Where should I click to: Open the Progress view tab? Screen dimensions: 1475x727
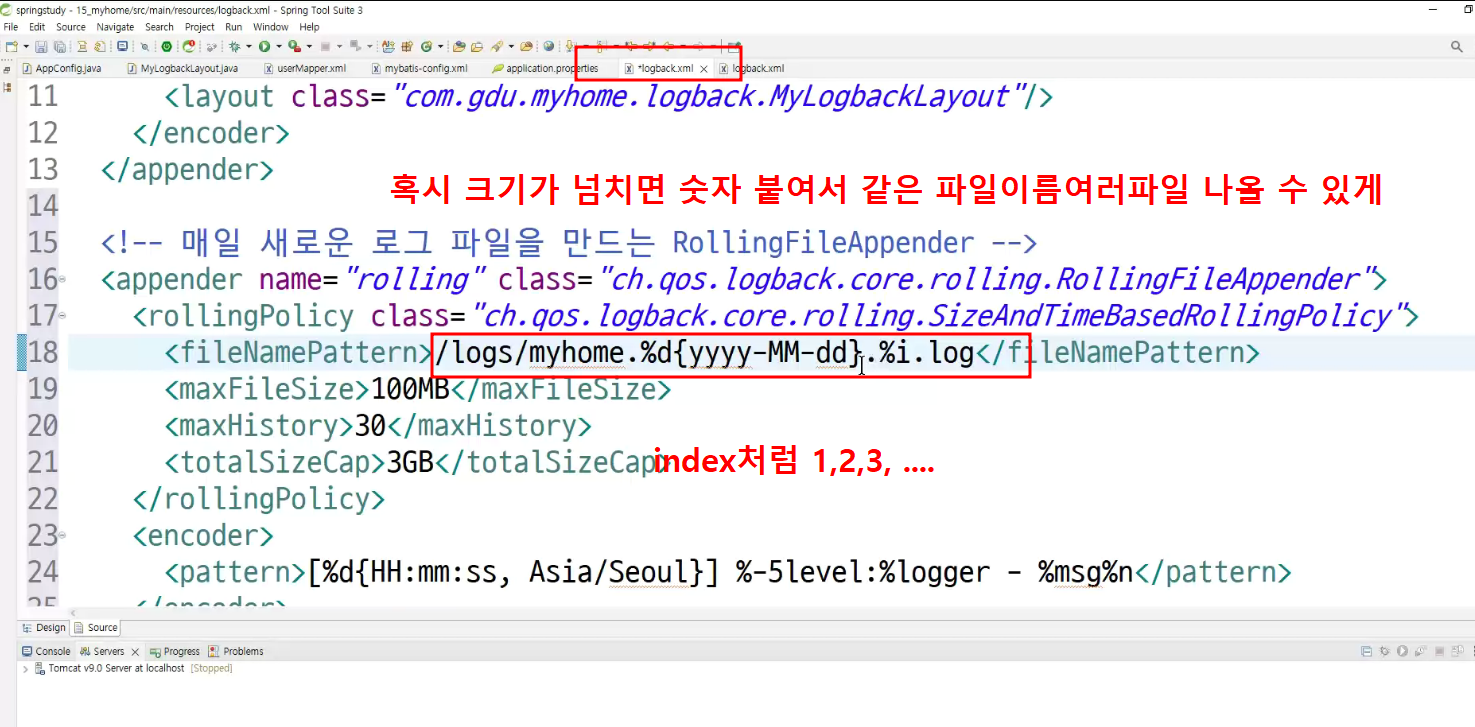(x=175, y=651)
